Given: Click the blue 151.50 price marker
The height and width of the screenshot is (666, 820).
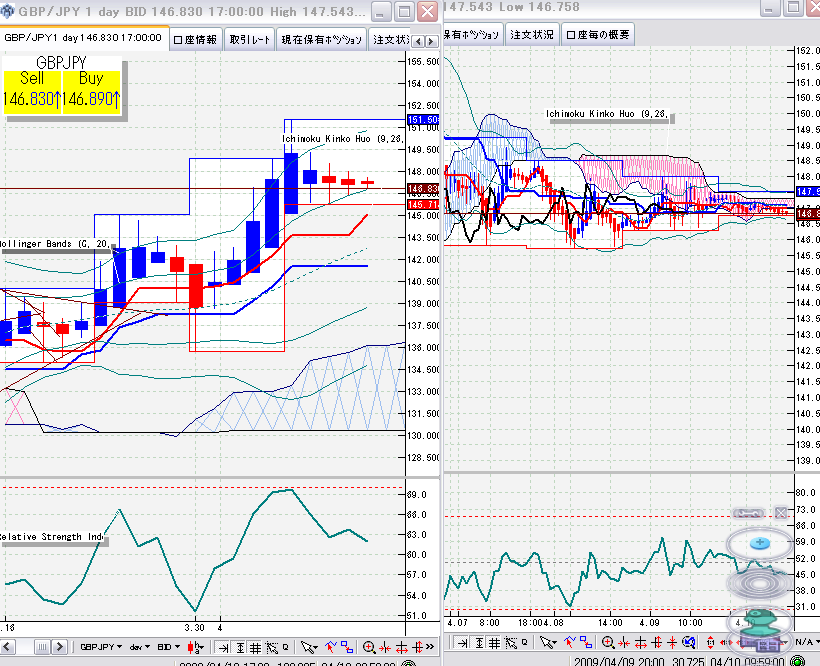Looking at the screenshot, I should pyautogui.click(x=423, y=120).
